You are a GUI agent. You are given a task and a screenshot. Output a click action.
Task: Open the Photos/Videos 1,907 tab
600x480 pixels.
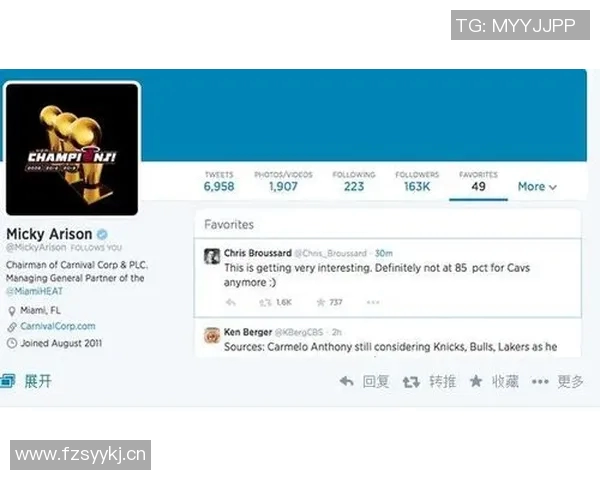click(x=283, y=181)
